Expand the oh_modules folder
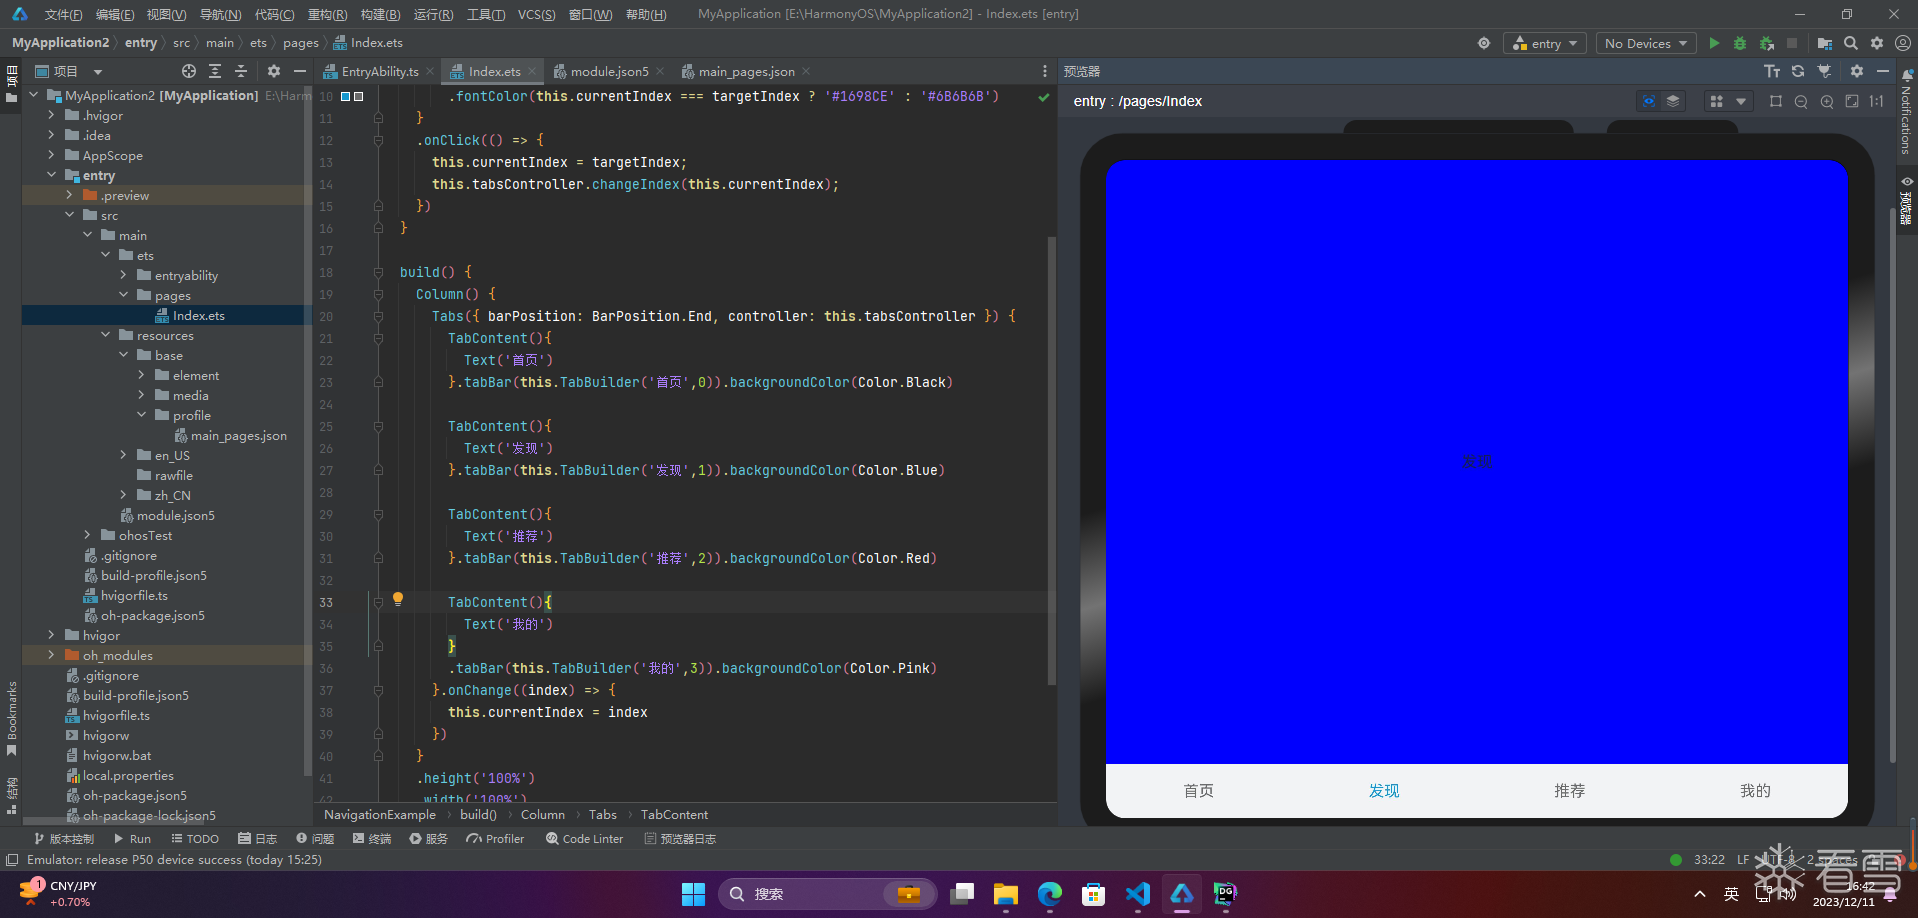The width and height of the screenshot is (1918, 918). (x=51, y=655)
